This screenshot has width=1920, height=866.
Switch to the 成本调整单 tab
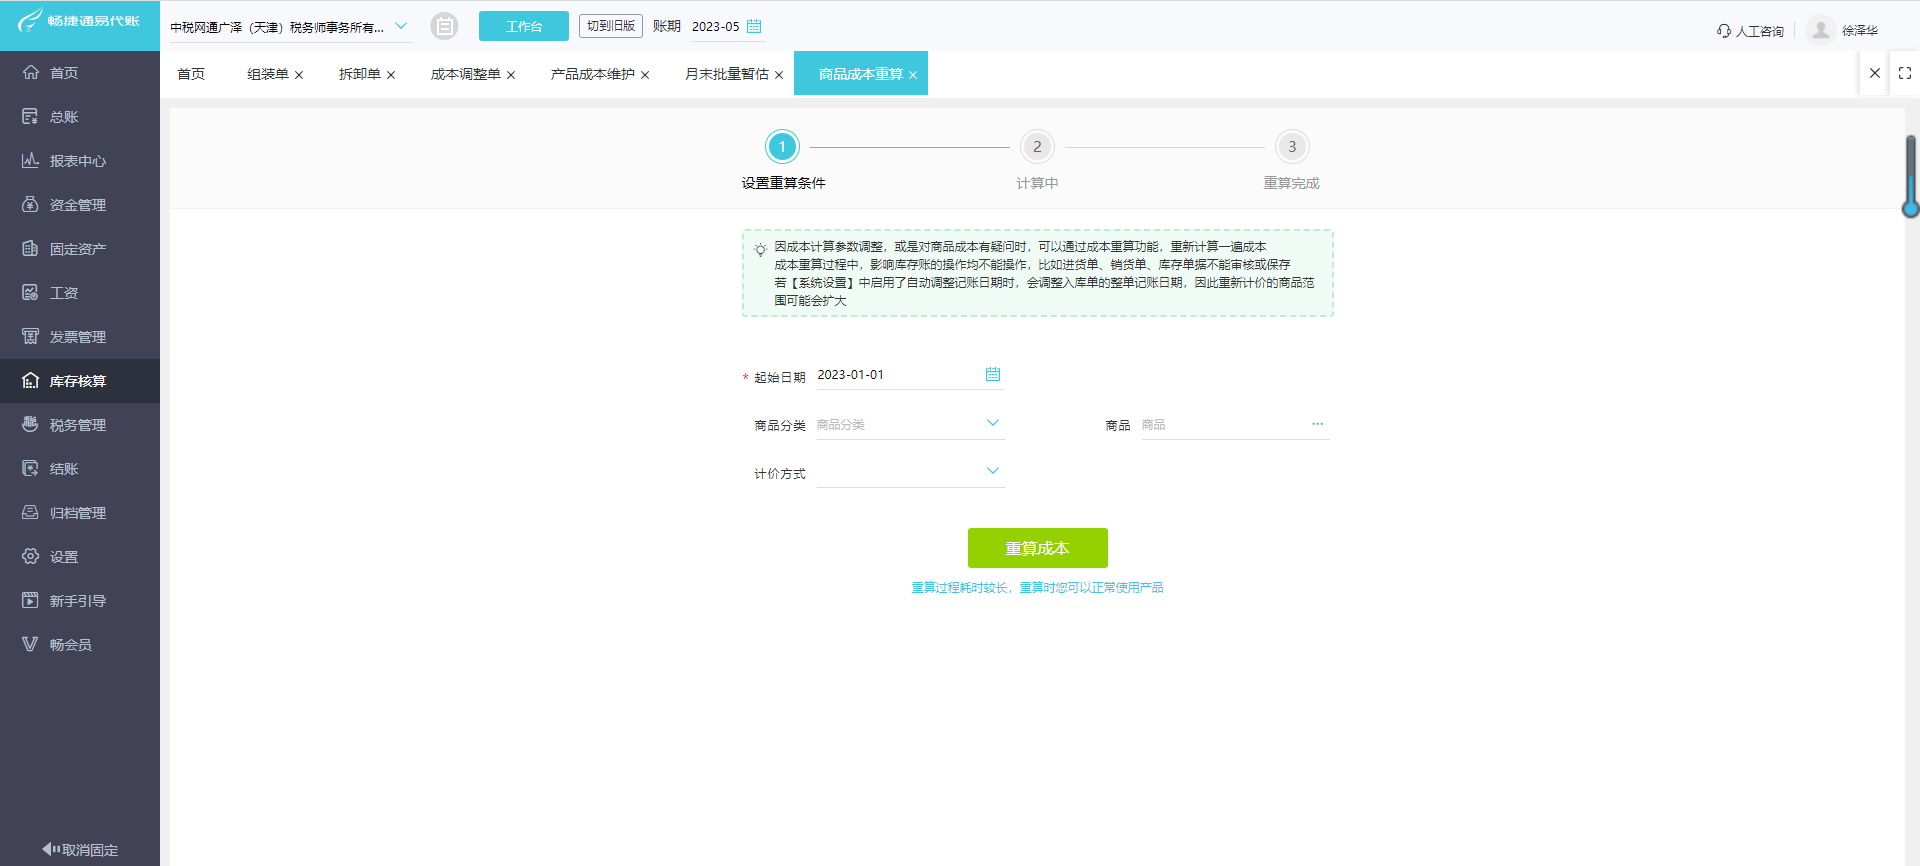click(x=466, y=74)
